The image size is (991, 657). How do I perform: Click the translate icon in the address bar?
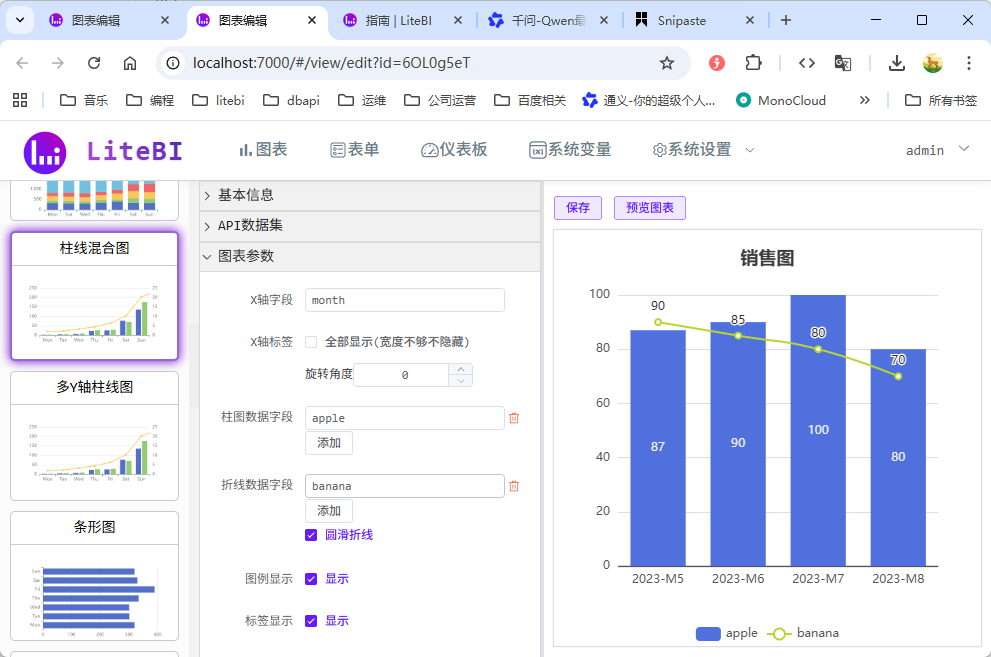click(843, 62)
